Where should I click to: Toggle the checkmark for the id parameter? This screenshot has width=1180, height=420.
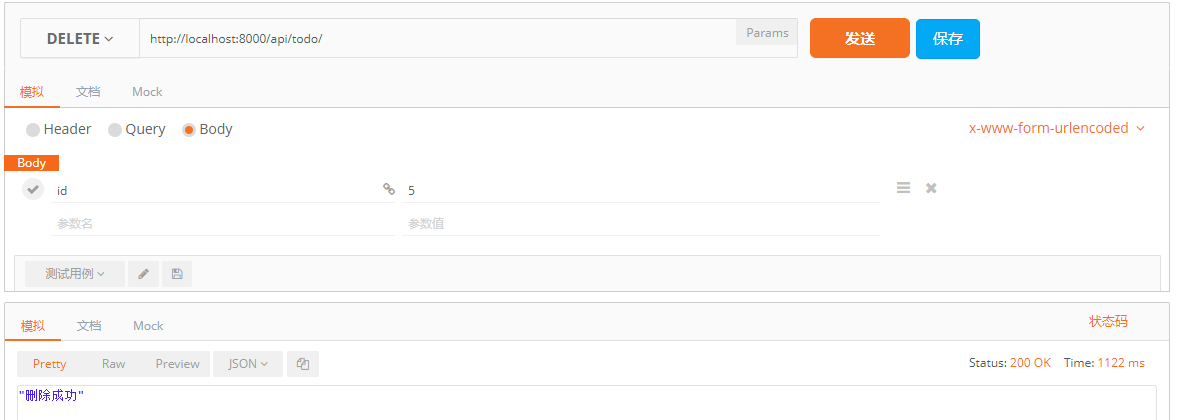coord(32,190)
